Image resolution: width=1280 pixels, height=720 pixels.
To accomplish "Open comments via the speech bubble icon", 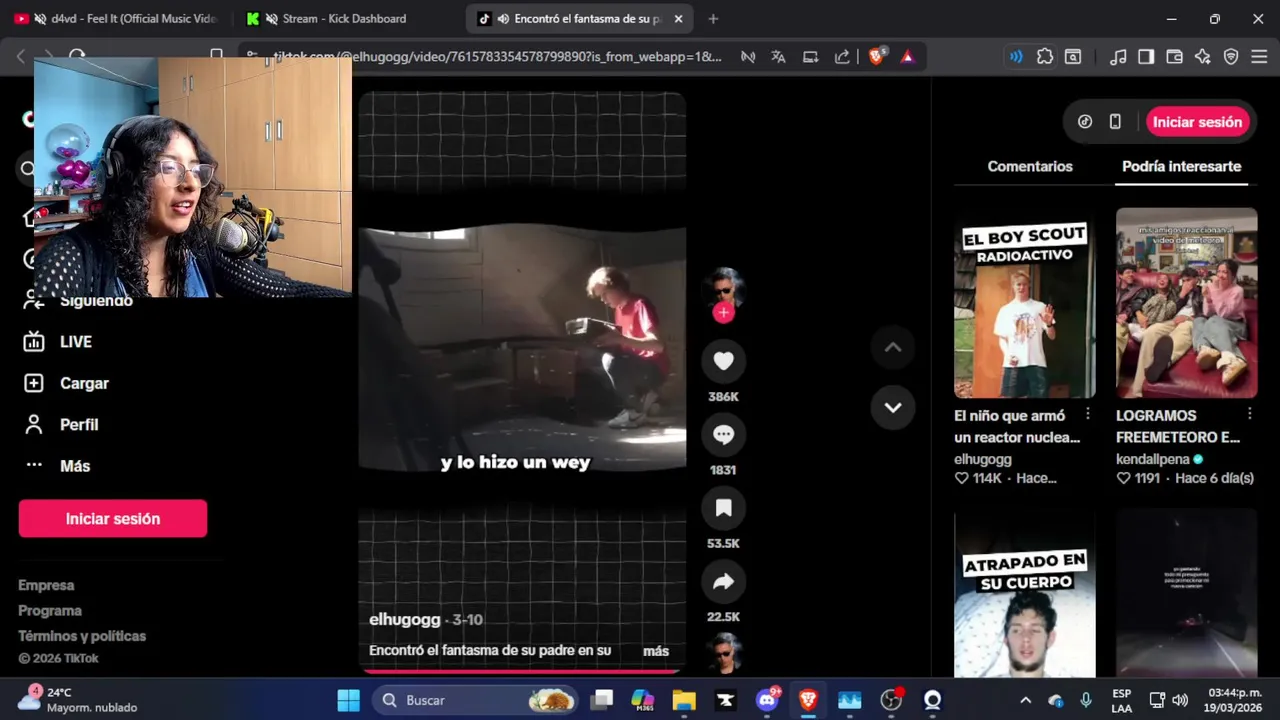I will [723, 435].
